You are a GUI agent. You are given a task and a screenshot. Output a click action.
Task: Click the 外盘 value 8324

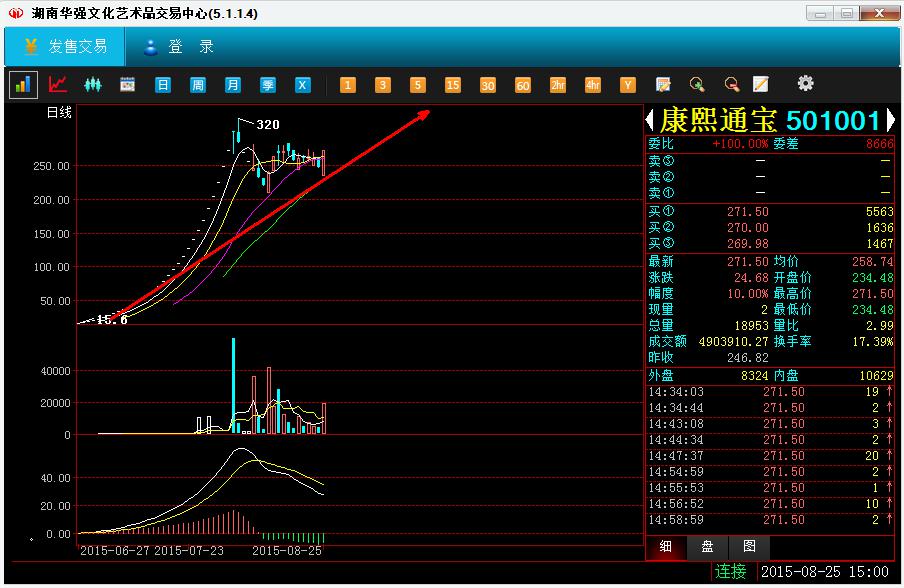[755, 376]
